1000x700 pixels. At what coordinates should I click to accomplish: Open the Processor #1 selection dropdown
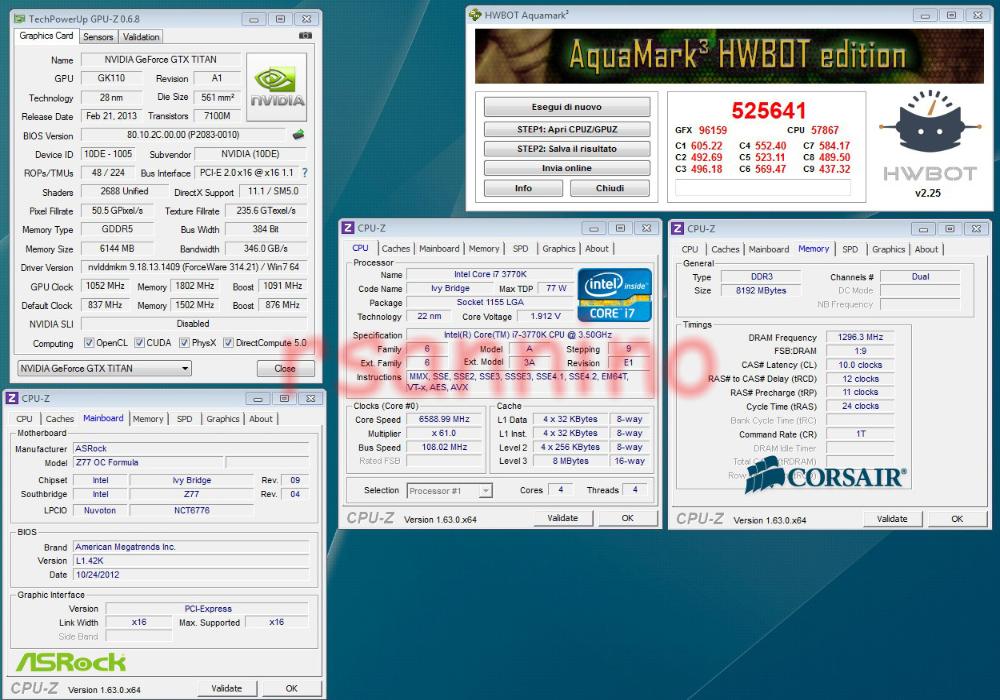pos(449,491)
